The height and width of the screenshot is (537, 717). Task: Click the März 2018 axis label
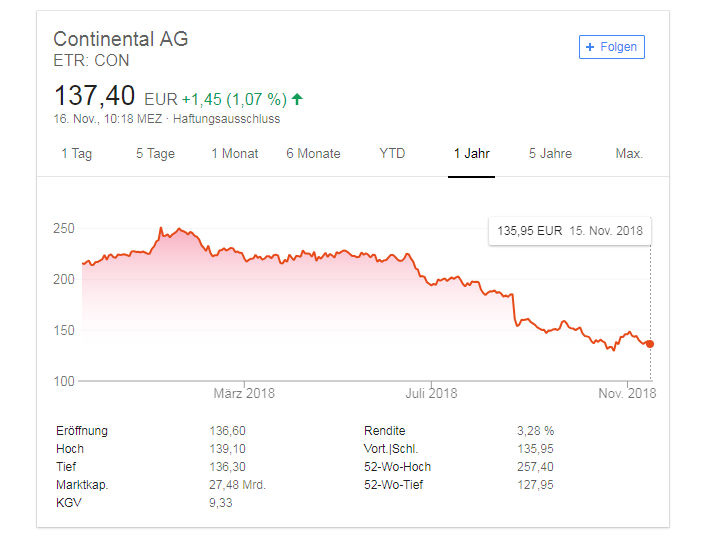click(x=244, y=393)
